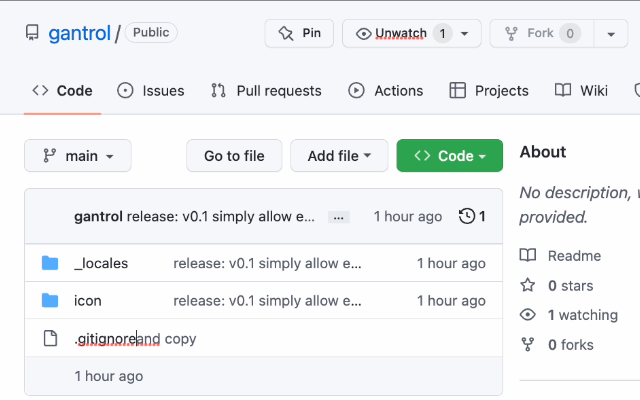The image size is (640, 400).
Task: Pin this repository
Action: coord(299,33)
